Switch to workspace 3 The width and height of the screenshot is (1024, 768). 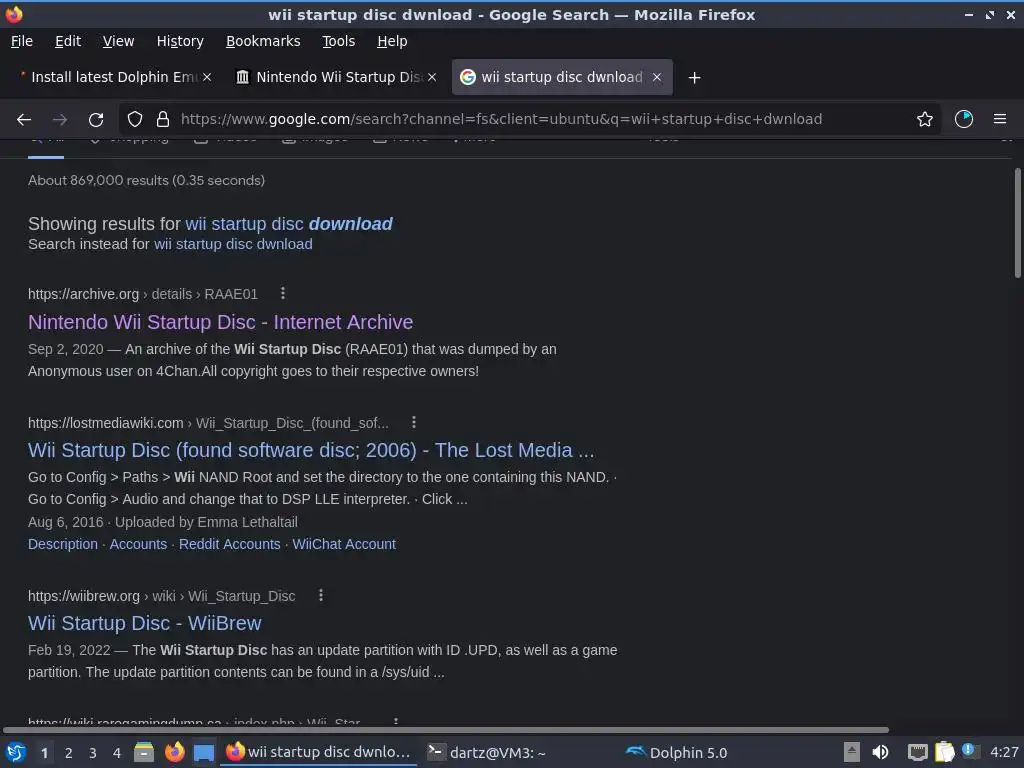point(93,753)
